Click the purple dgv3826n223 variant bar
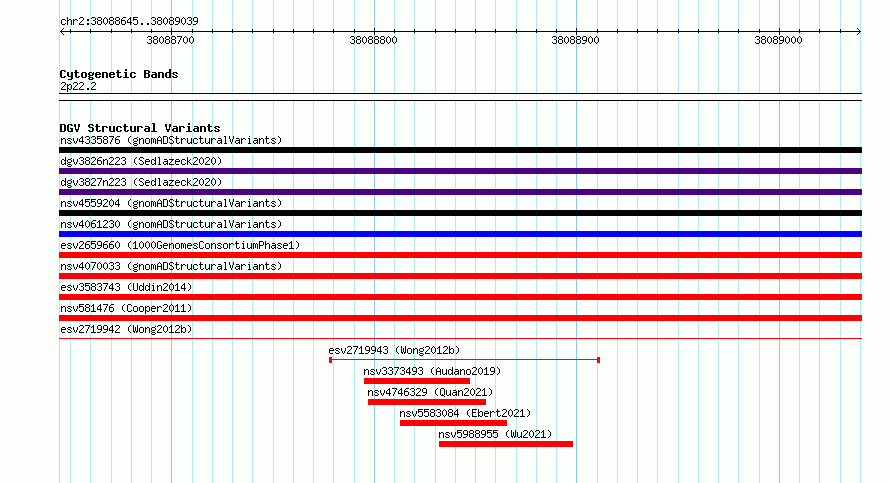890x483 pixels. (460, 171)
